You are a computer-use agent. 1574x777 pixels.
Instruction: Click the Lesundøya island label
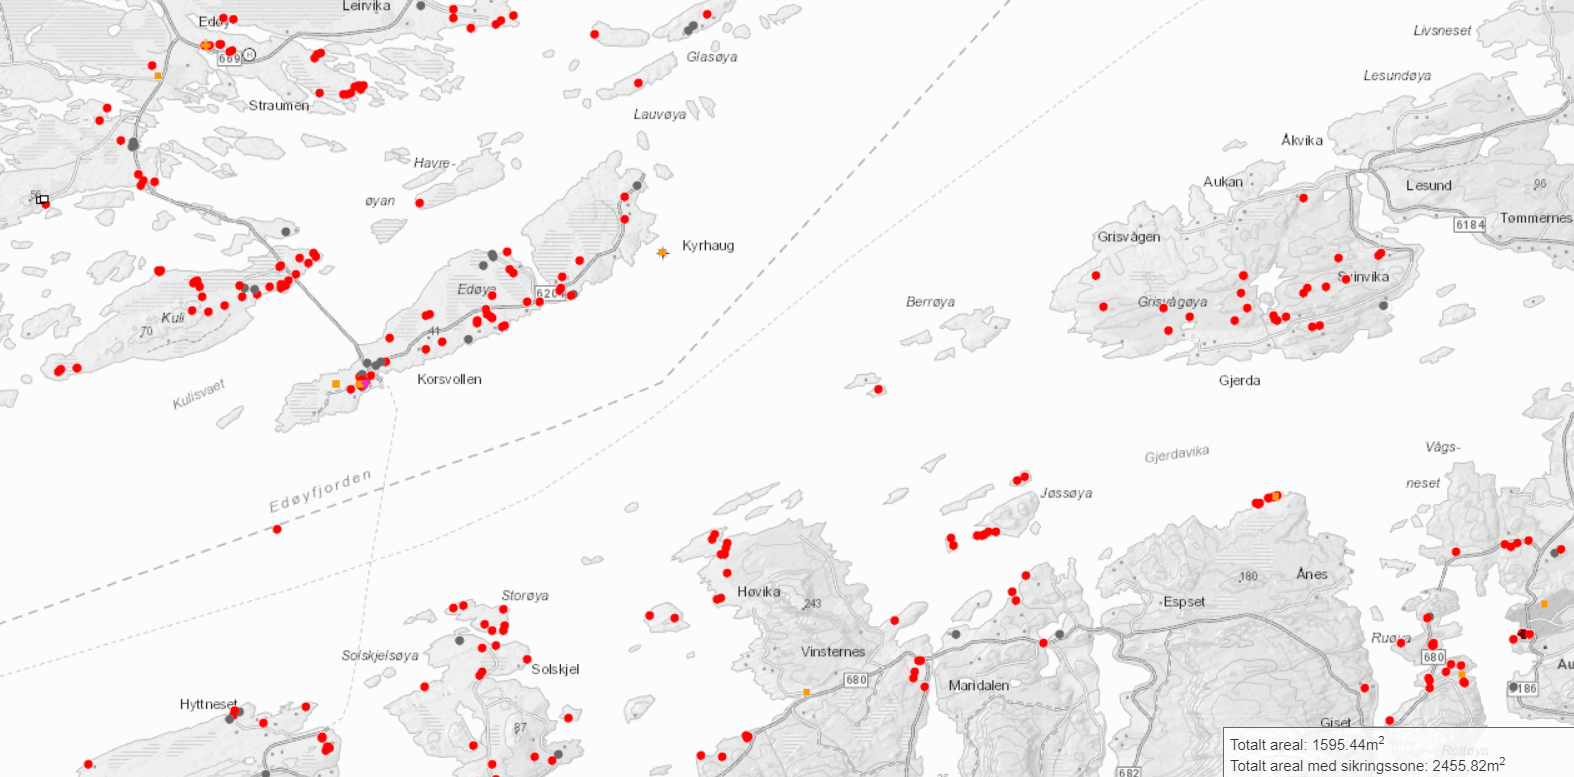click(x=1397, y=75)
